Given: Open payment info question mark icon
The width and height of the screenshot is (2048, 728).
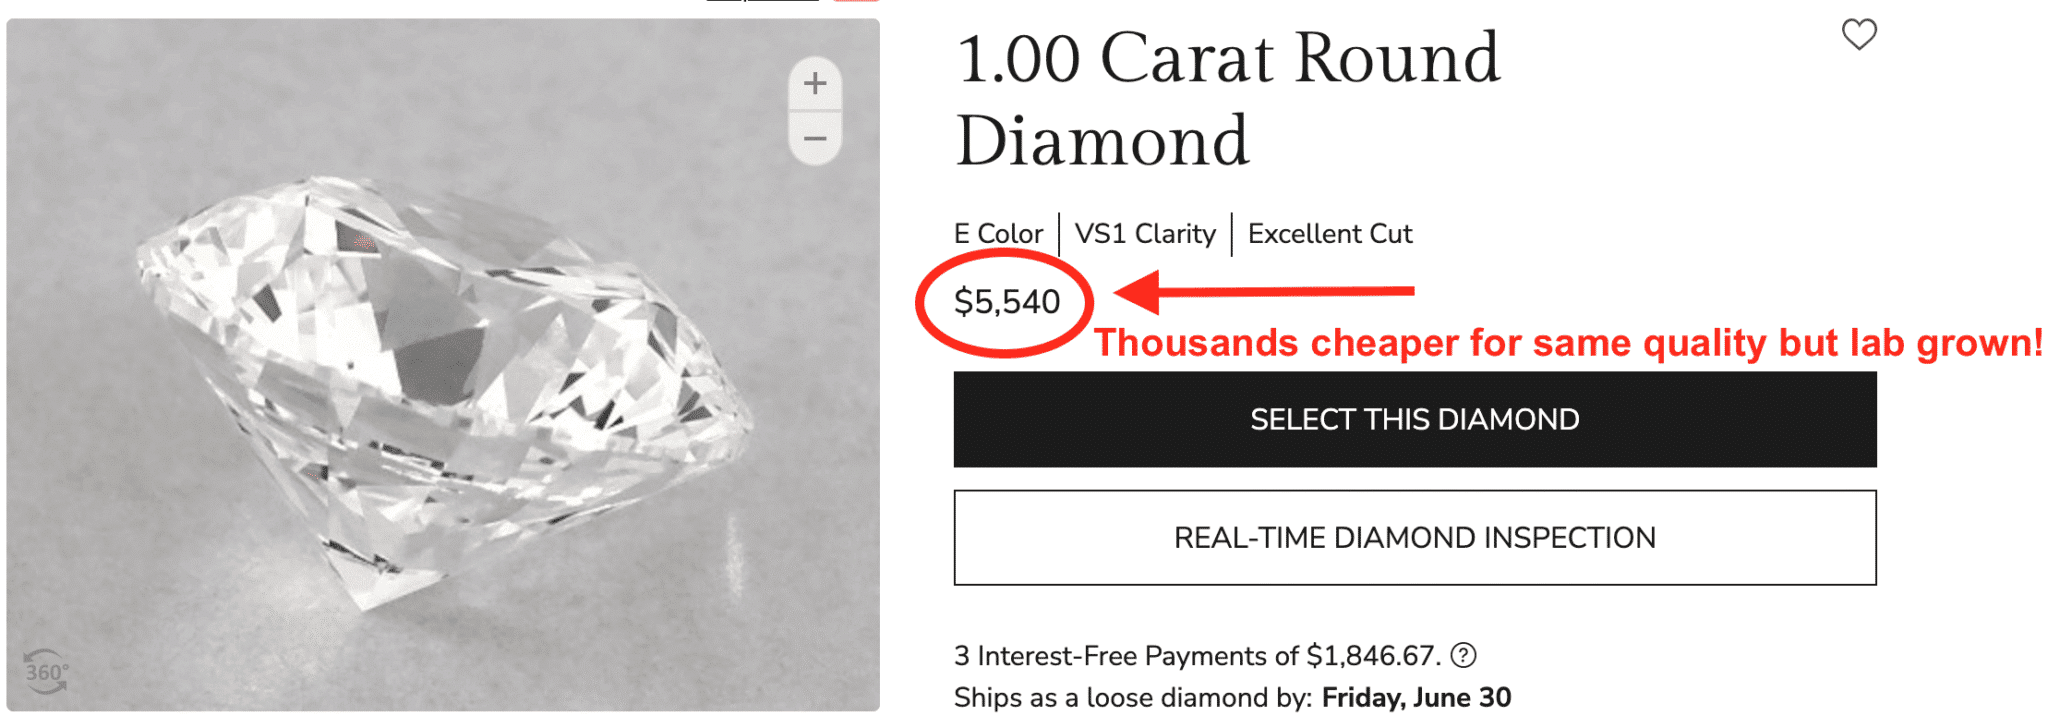Looking at the screenshot, I should click(x=1463, y=655).
